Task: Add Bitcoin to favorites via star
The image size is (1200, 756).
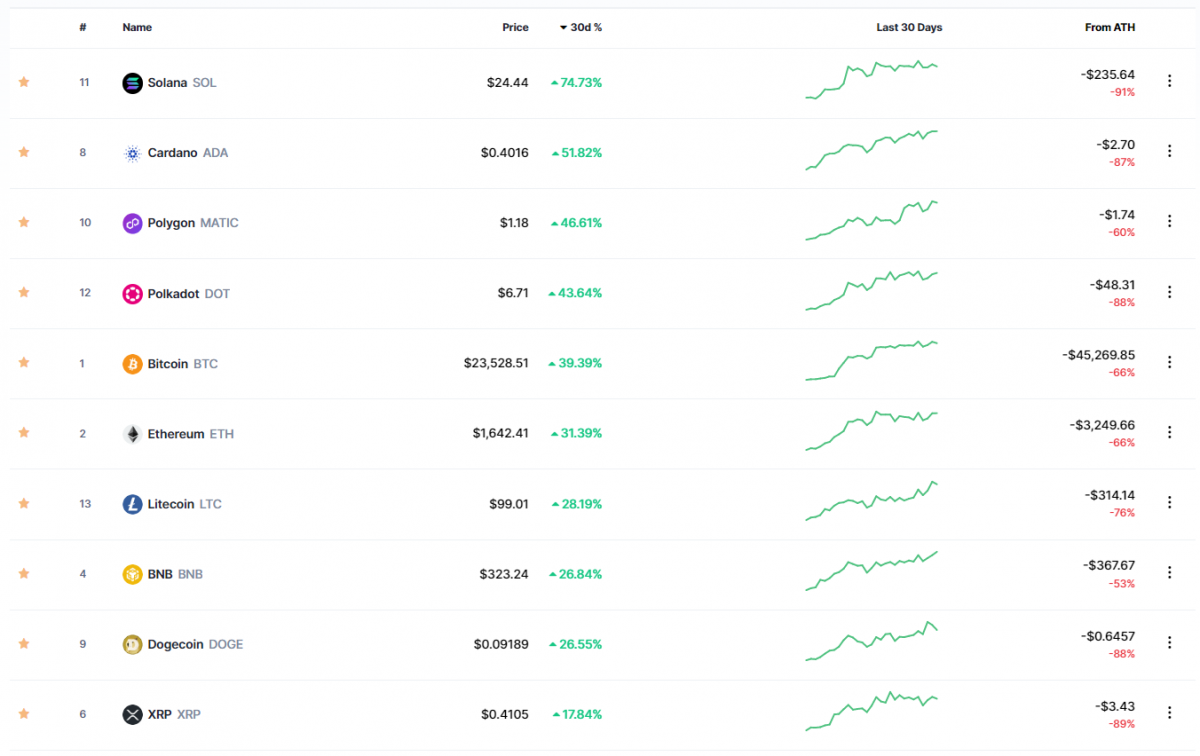Action: [x=23, y=363]
